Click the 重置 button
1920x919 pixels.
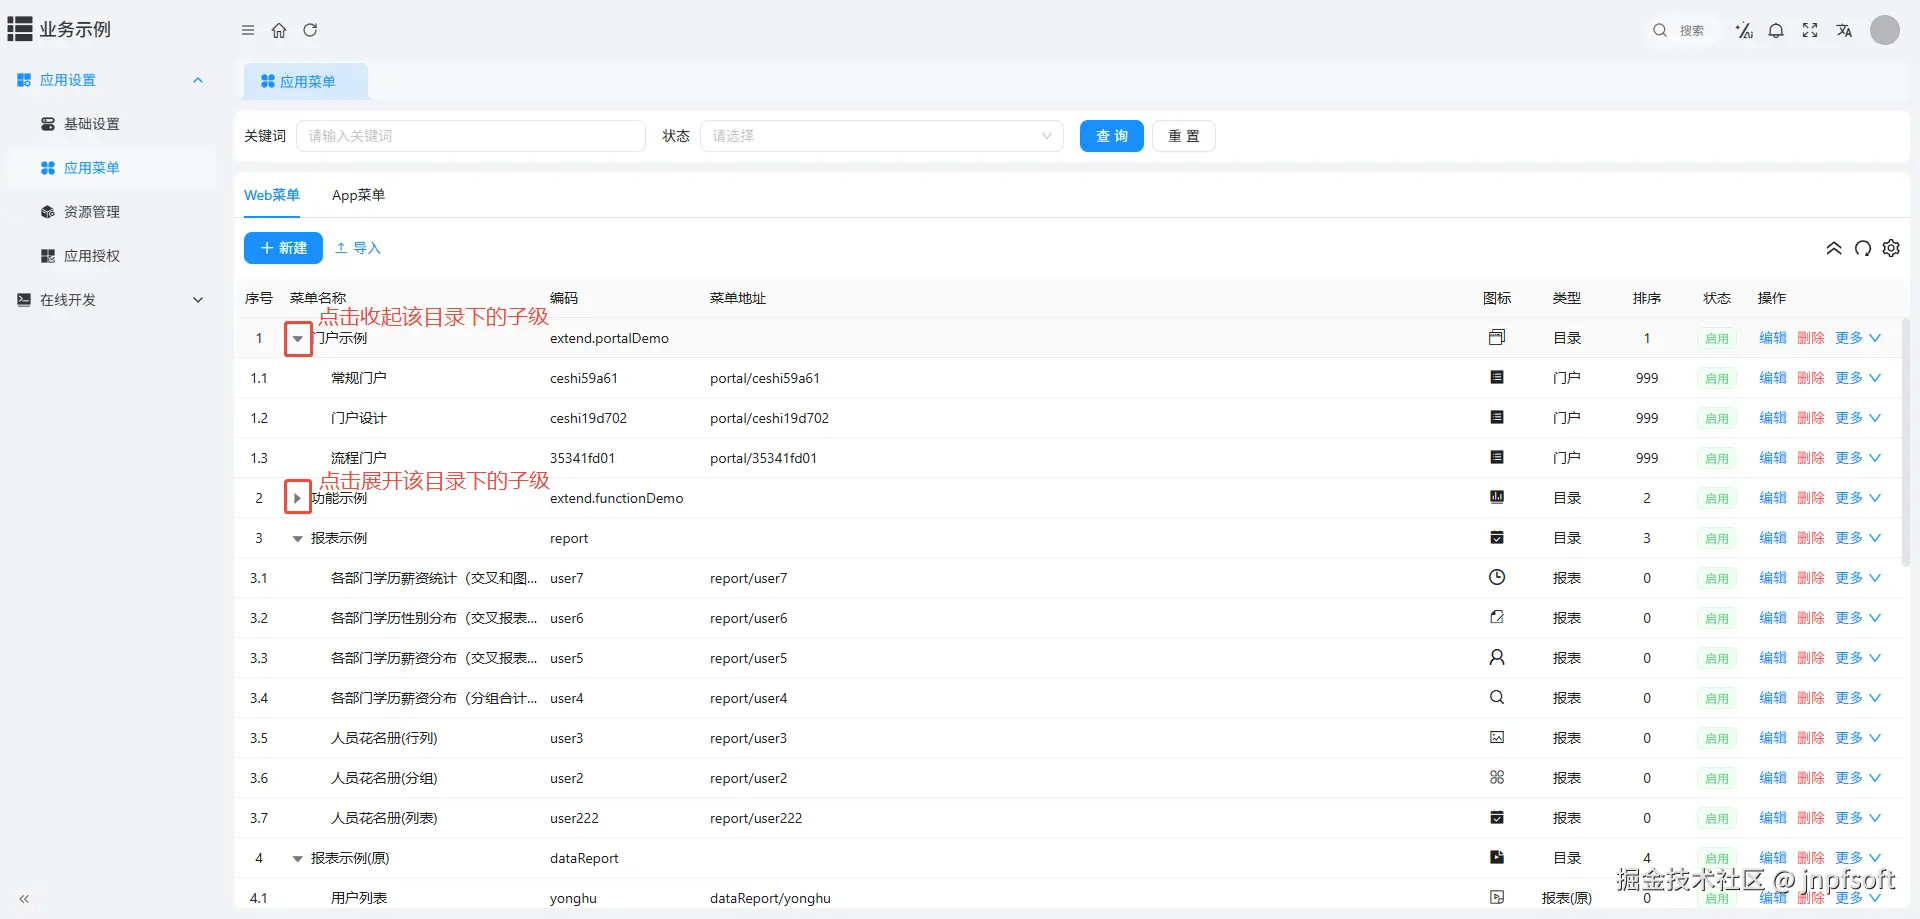tap(1184, 136)
